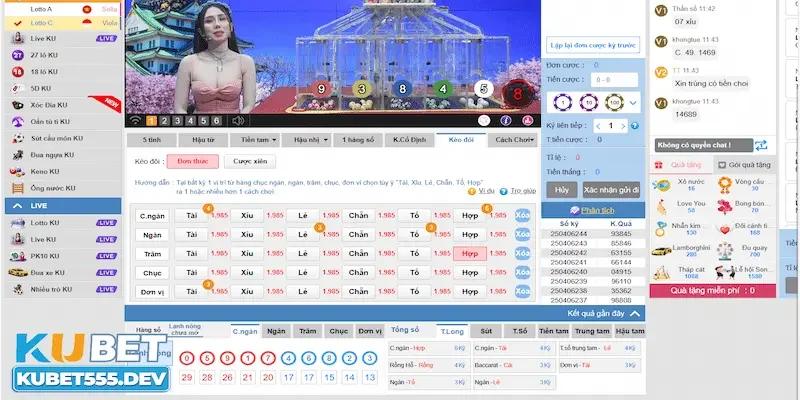800x400 pixels.
Task: Select Hợp in the Trăm row
Action: (x=470, y=254)
